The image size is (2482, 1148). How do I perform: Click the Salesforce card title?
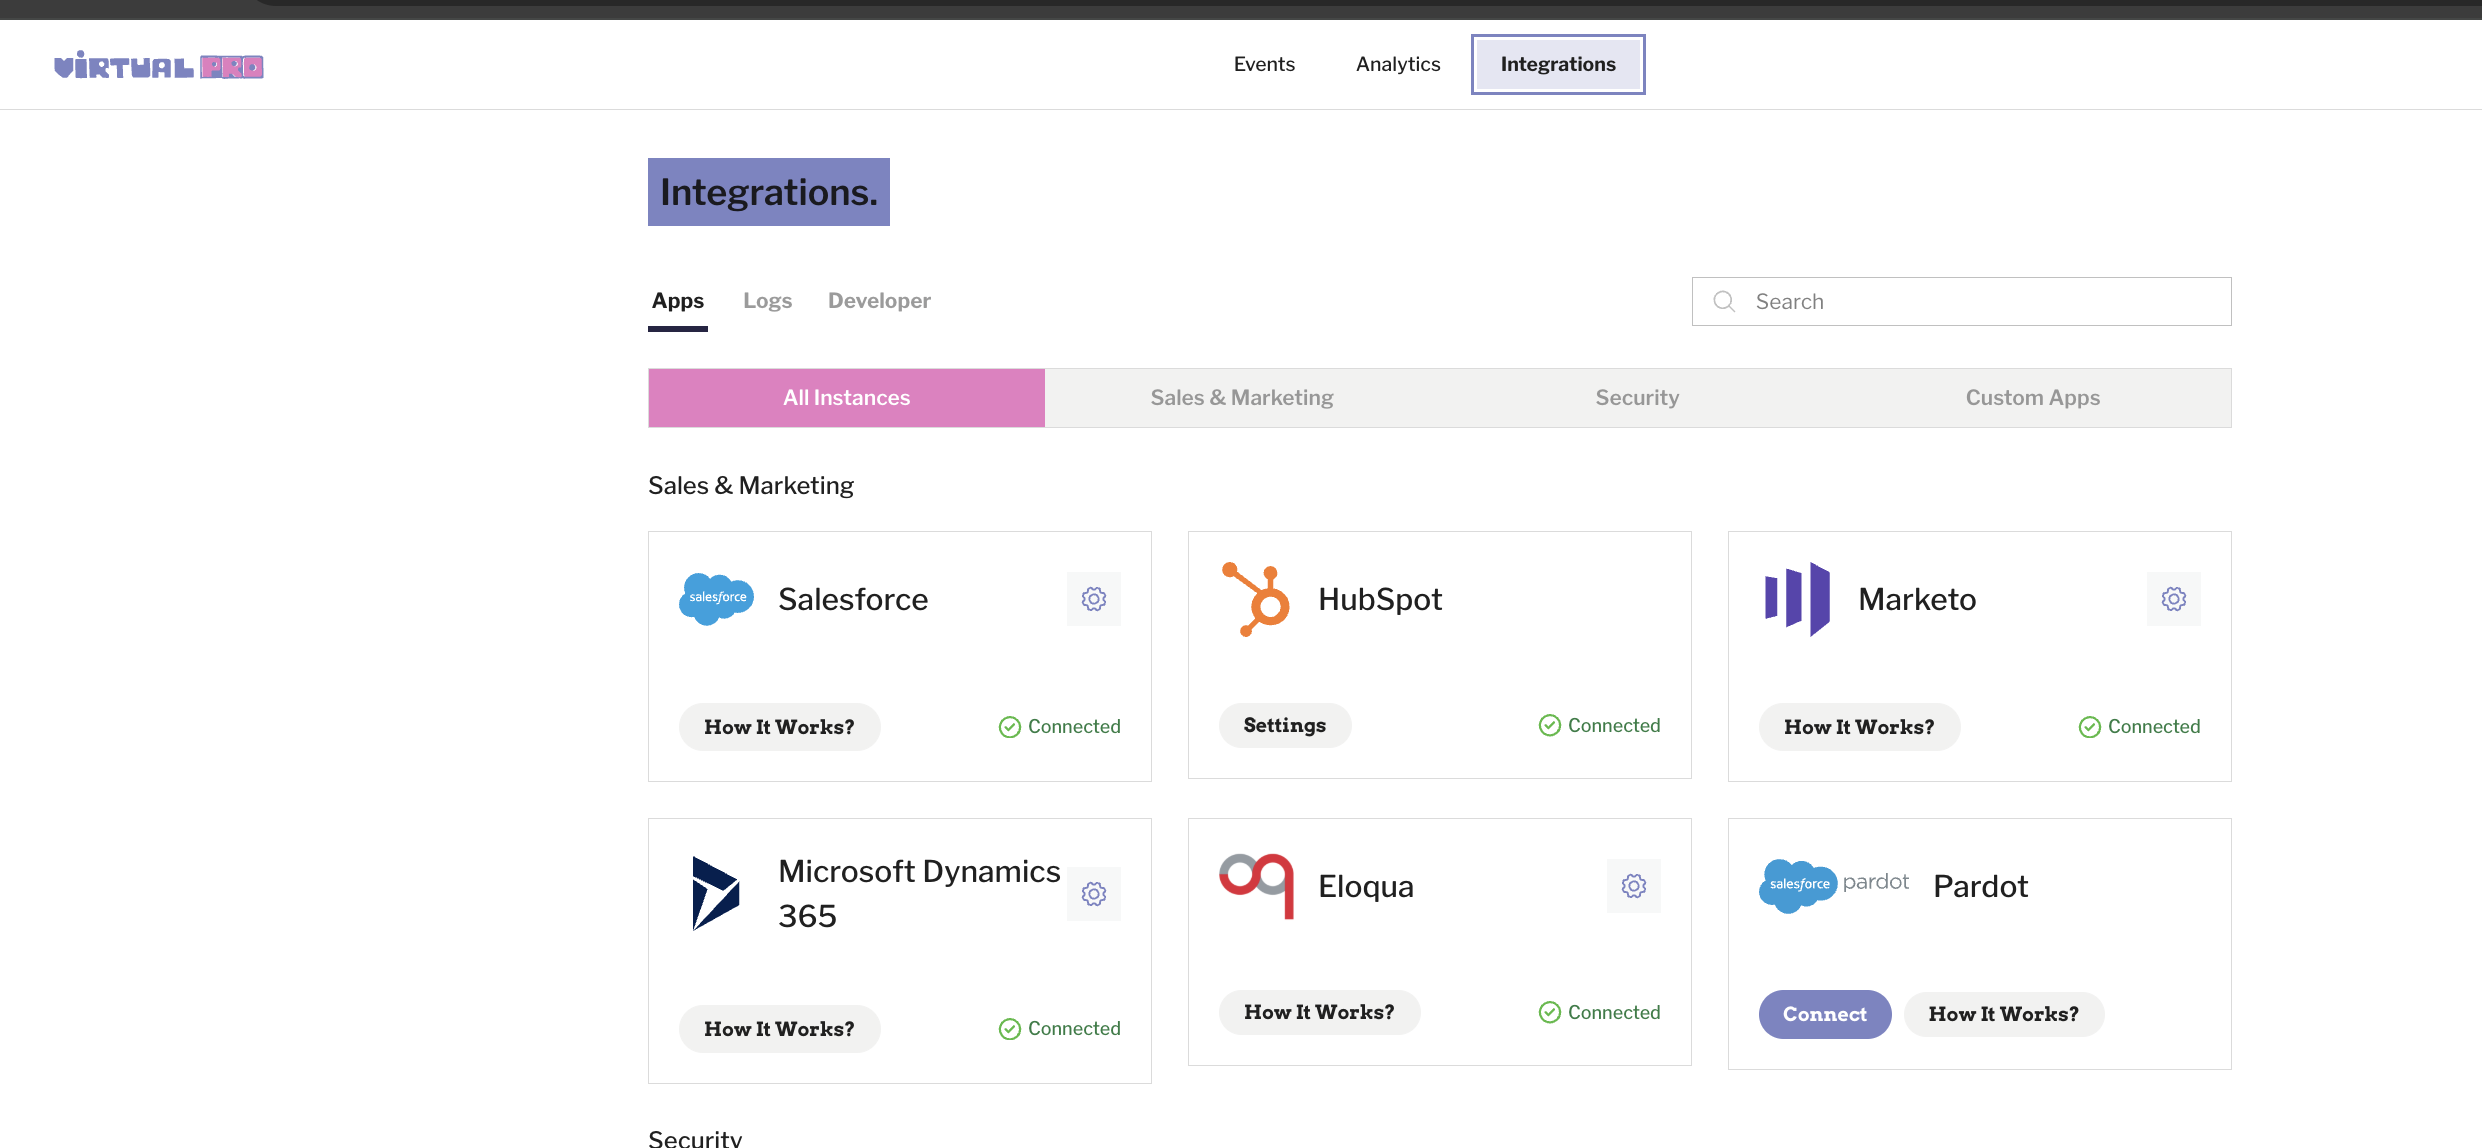click(853, 599)
